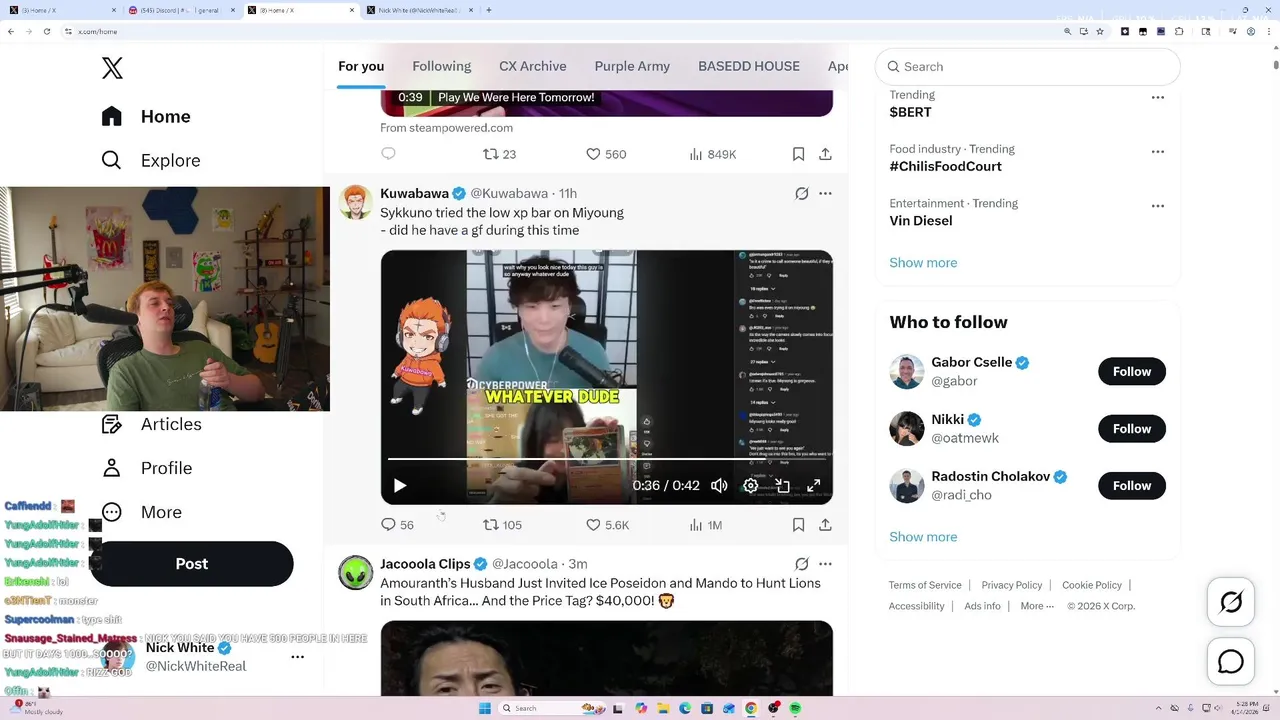This screenshot has height=720, width=1280.
Task: Open the More menu in sidebar
Action: (142, 512)
